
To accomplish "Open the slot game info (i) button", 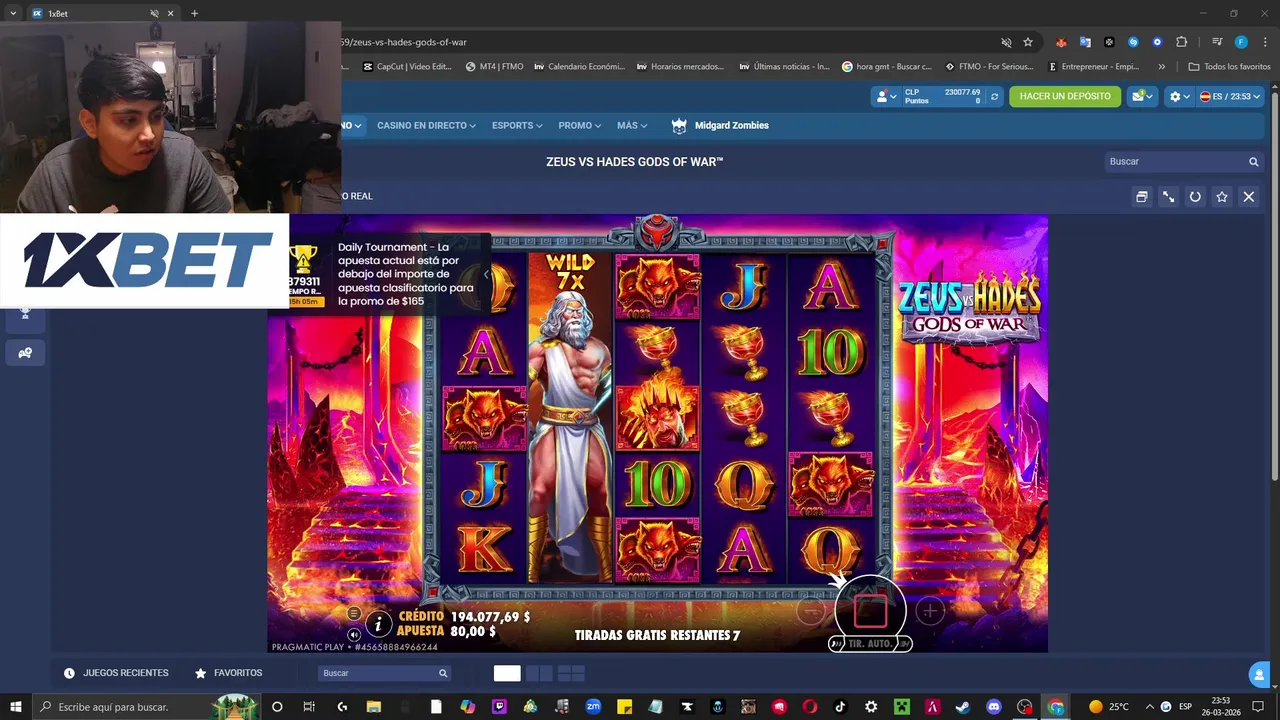I will coord(378,625).
